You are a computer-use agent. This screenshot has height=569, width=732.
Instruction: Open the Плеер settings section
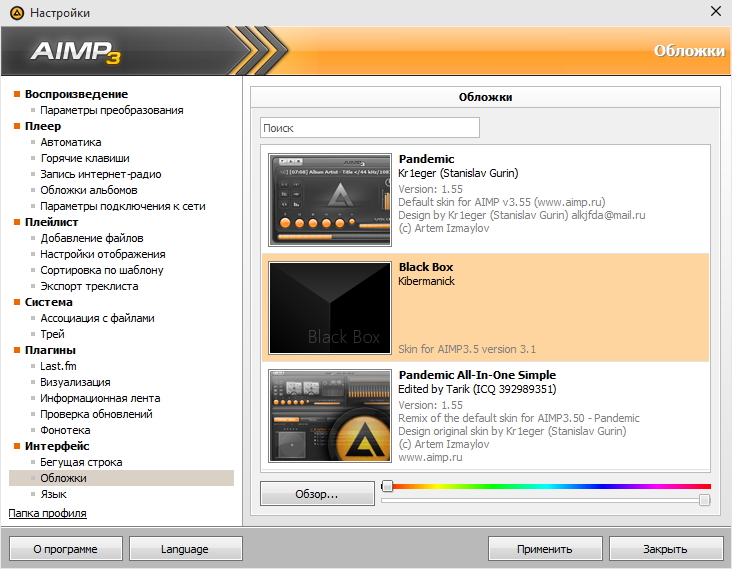(x=43, y=126)
